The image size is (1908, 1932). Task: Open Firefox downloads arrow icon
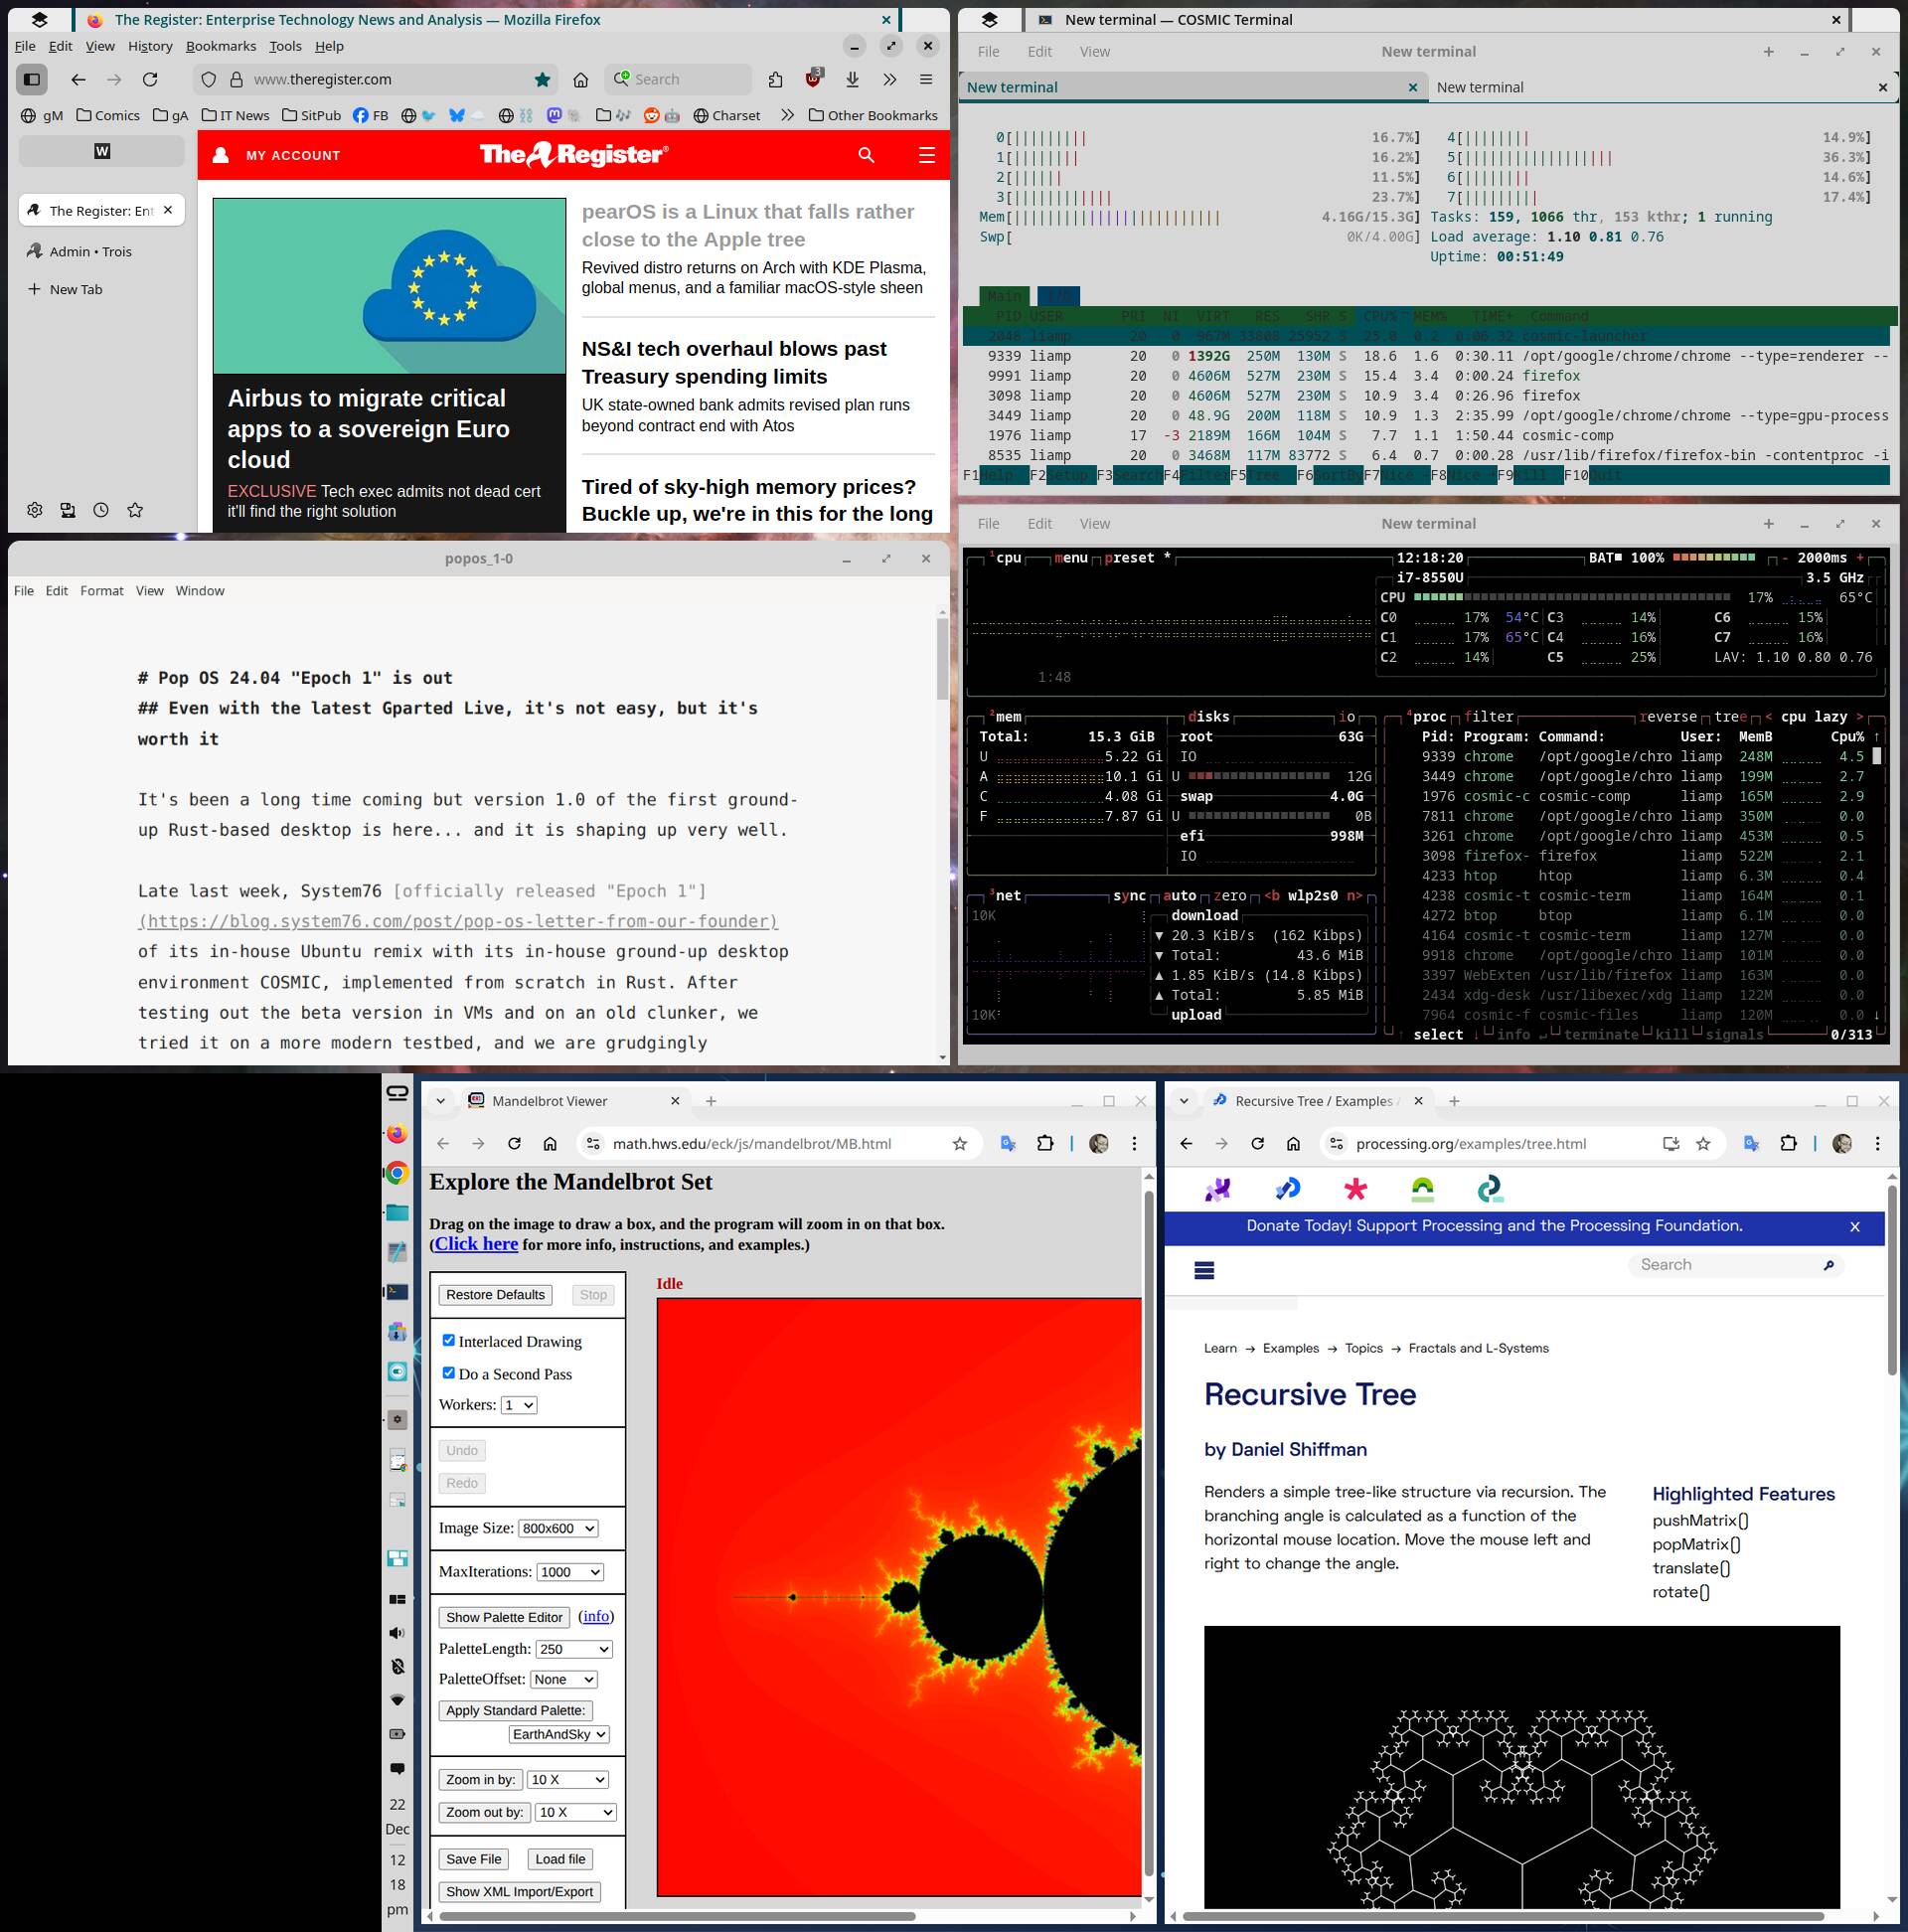[x=852, y=79]
